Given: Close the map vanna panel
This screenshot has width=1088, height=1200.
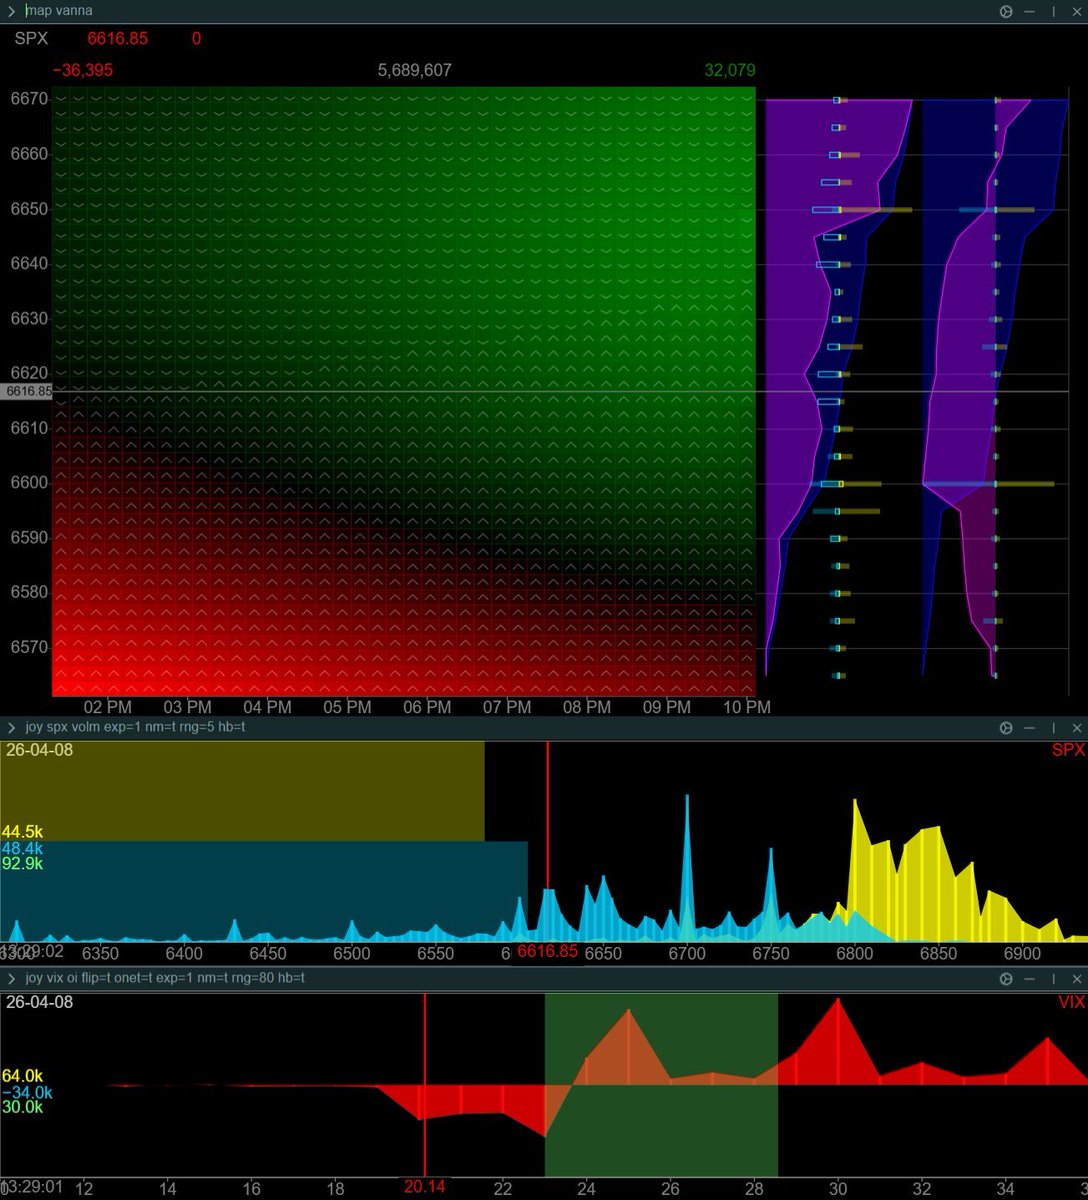Looking at the screenshot, I should click(1076, 11).
